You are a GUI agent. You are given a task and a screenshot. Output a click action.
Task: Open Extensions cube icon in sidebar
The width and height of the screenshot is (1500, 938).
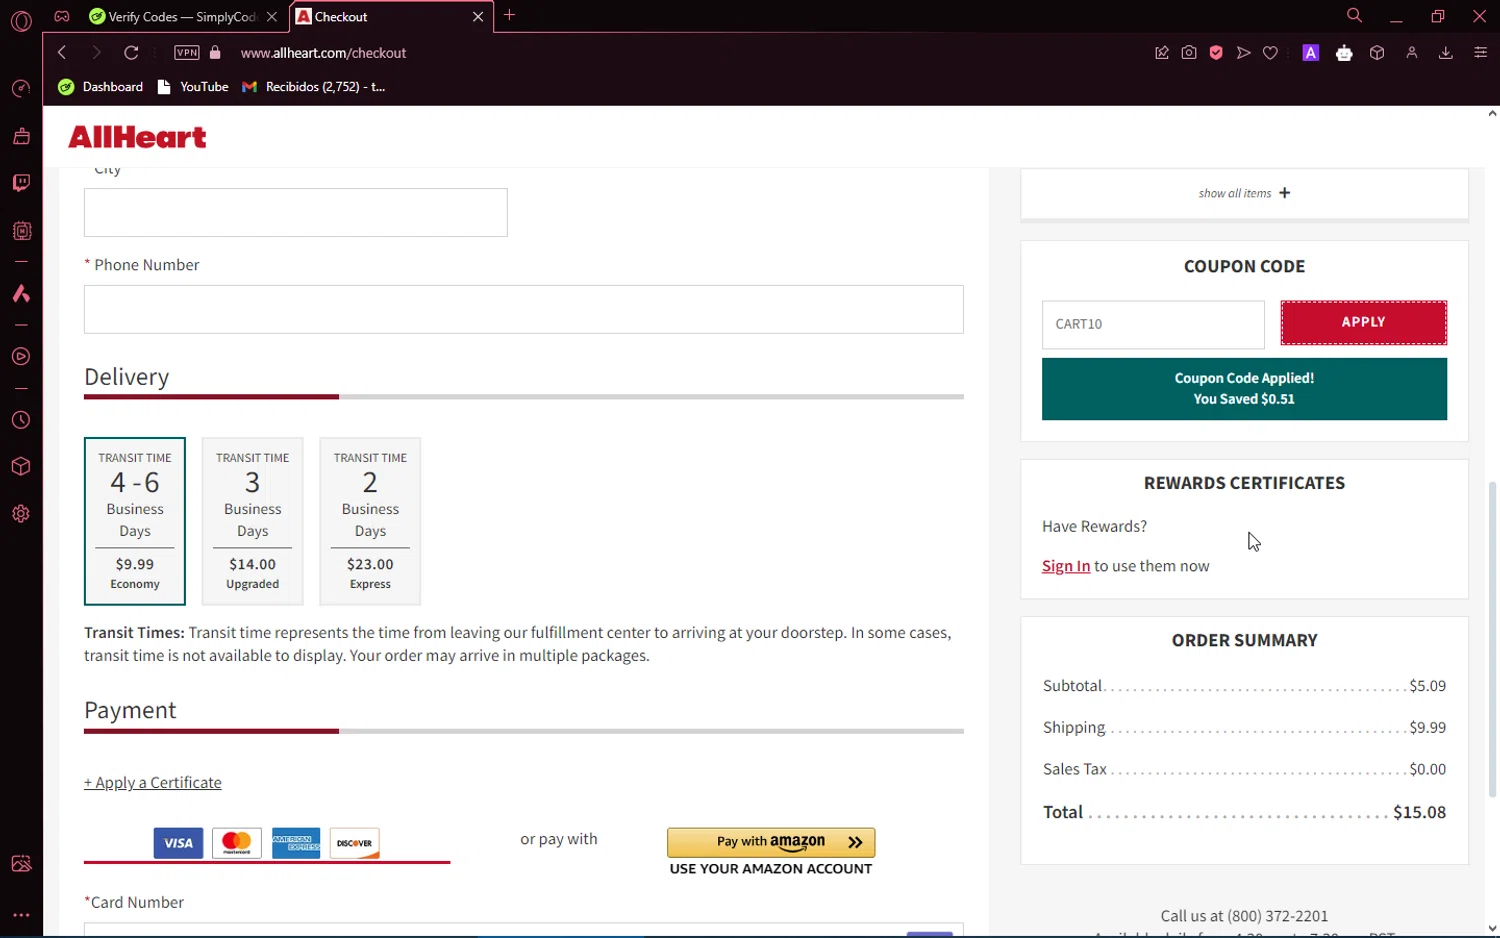click(21, 467)
